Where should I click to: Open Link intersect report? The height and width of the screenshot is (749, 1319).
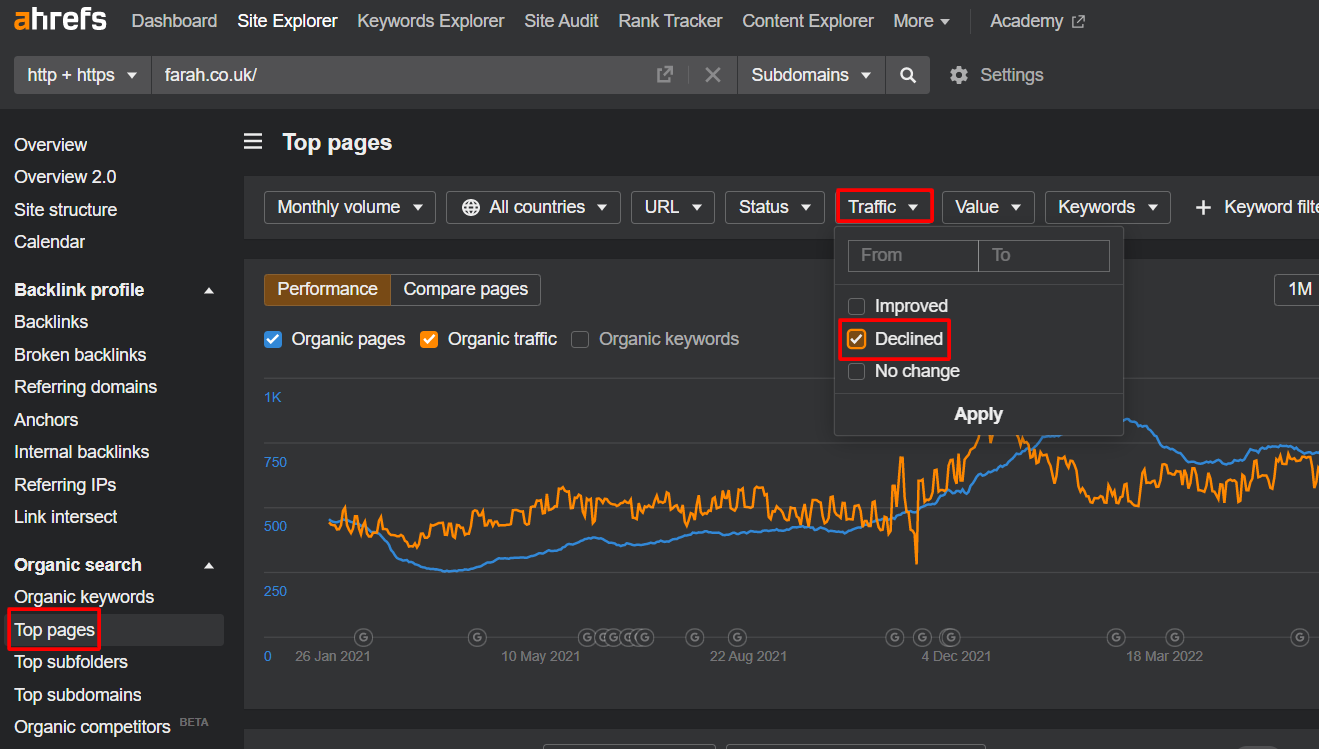[x=66, y=517]
